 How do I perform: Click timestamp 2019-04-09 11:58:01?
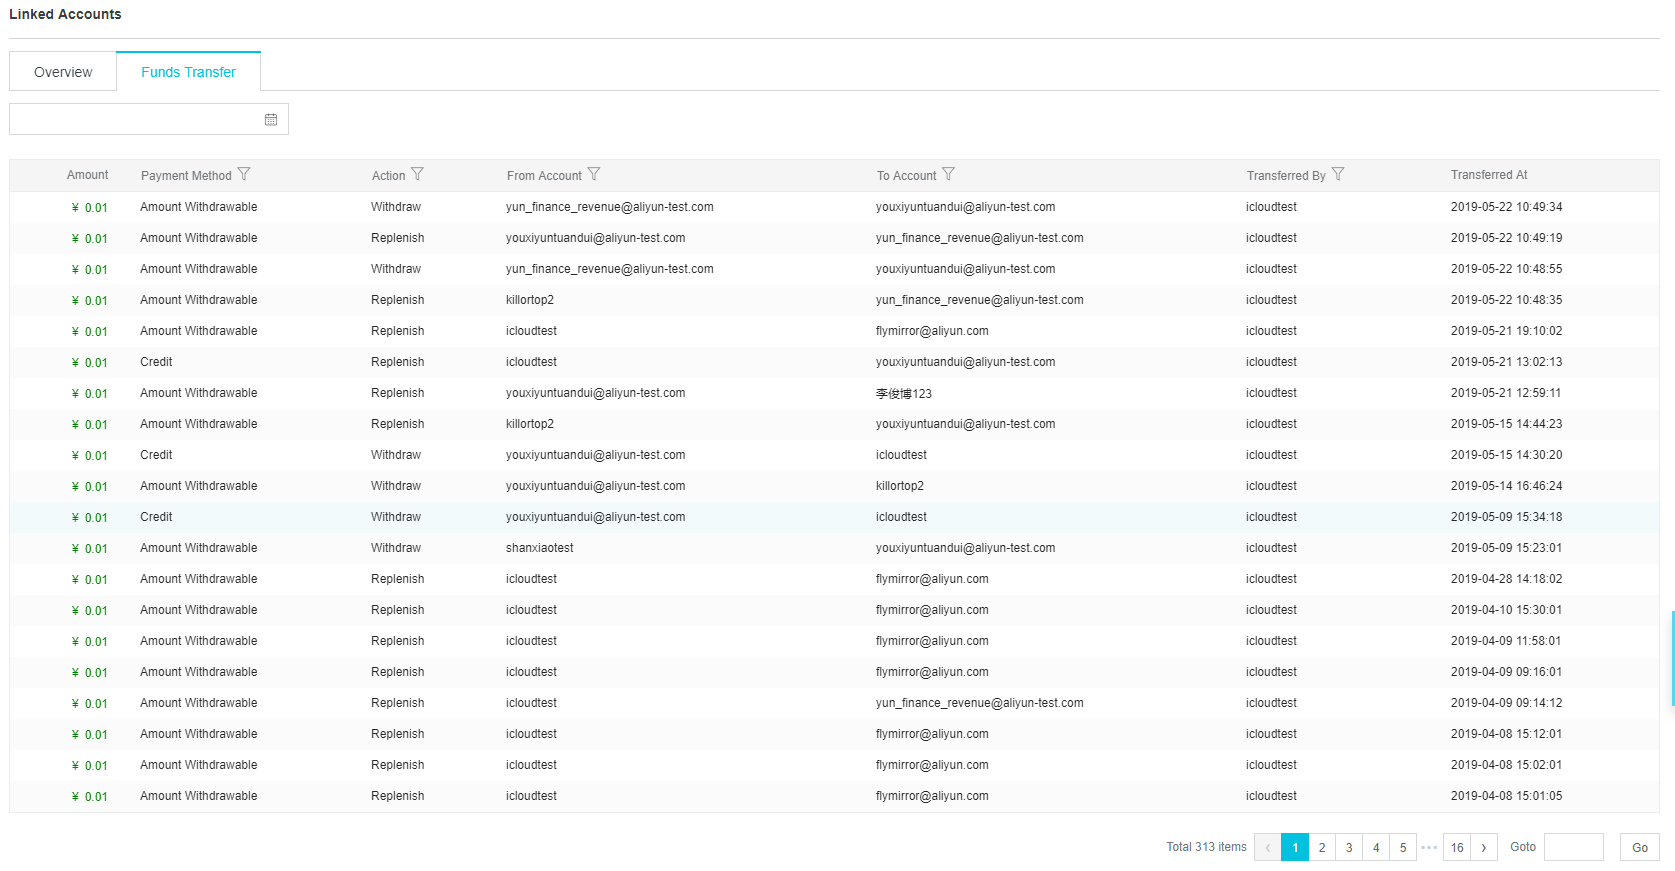[x=1506, y=641]
